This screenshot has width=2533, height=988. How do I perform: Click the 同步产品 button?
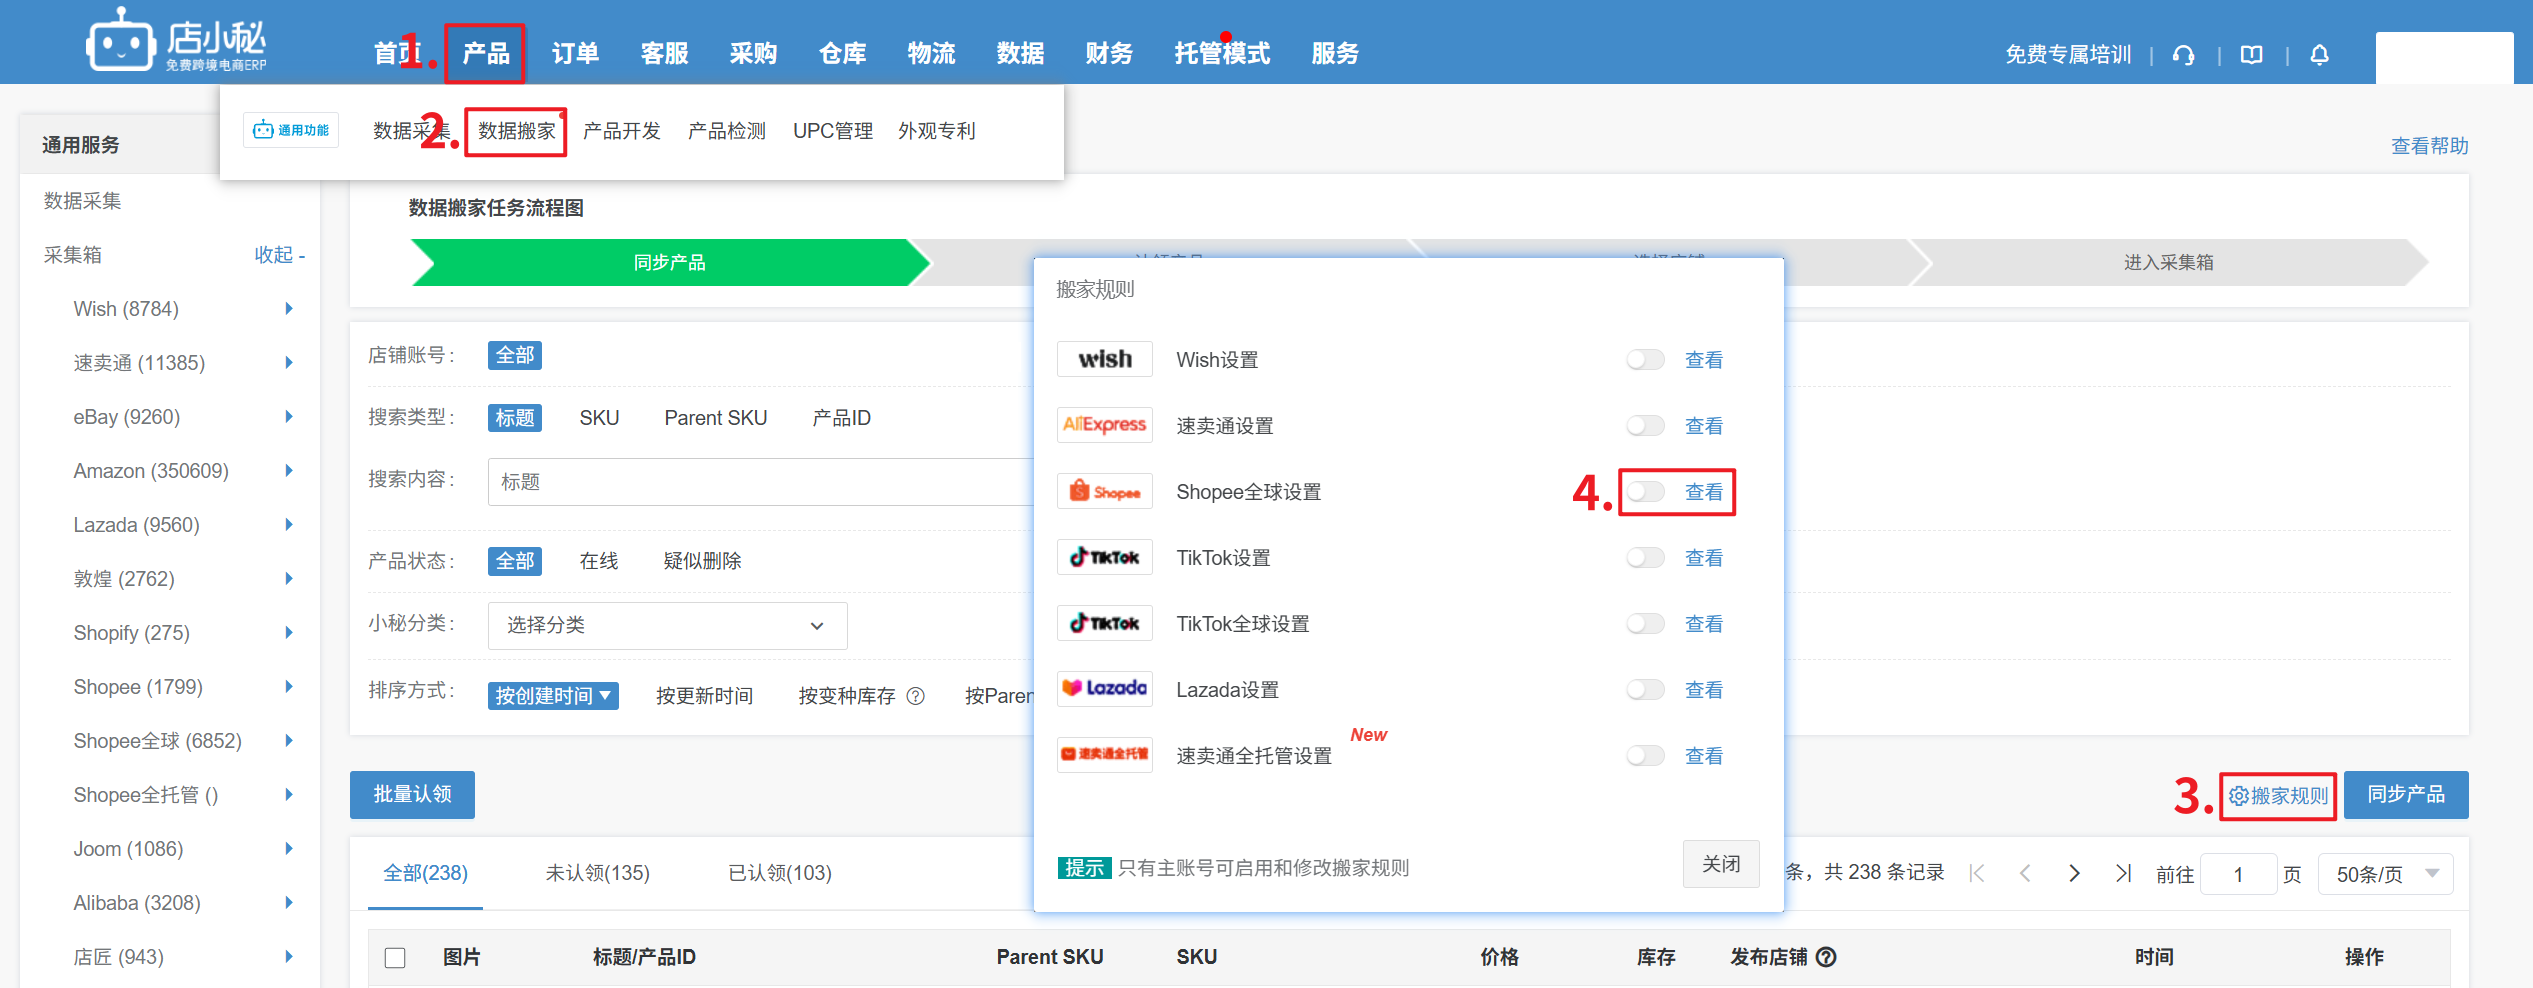pyautogui.click(x=2405, y=795)
